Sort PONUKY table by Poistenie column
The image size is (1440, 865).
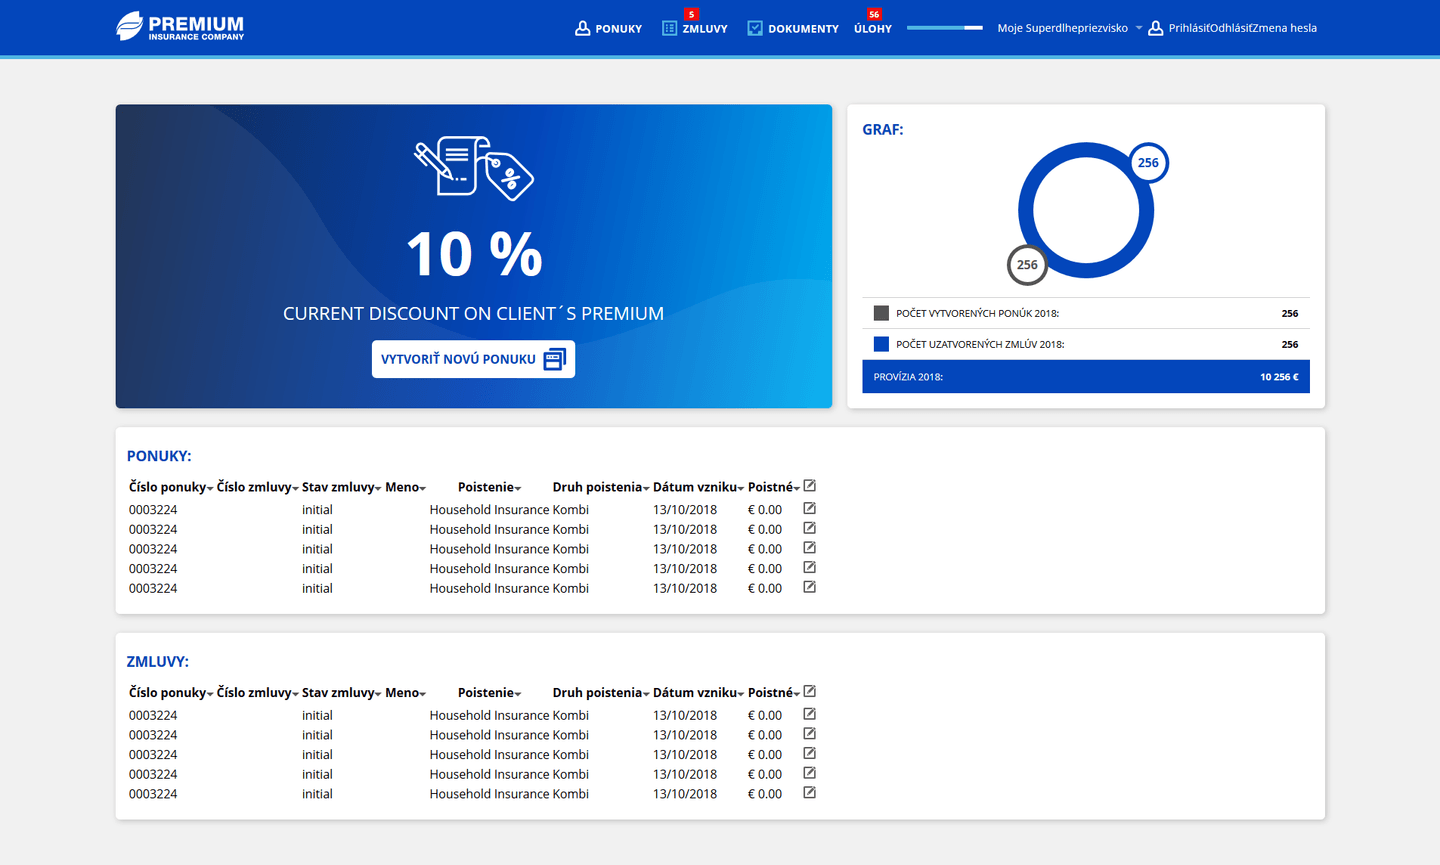click(x=490, y=487)
